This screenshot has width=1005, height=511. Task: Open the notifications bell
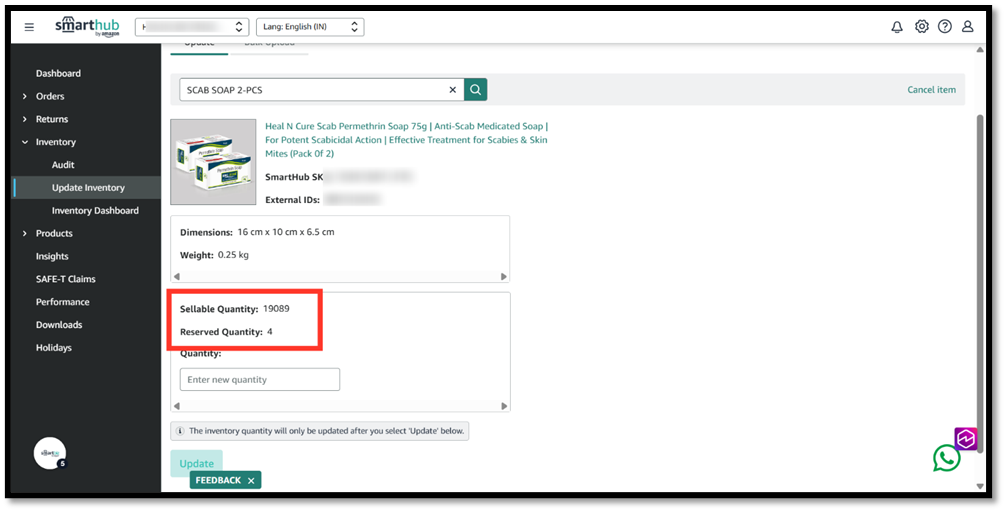click(897, 27)
